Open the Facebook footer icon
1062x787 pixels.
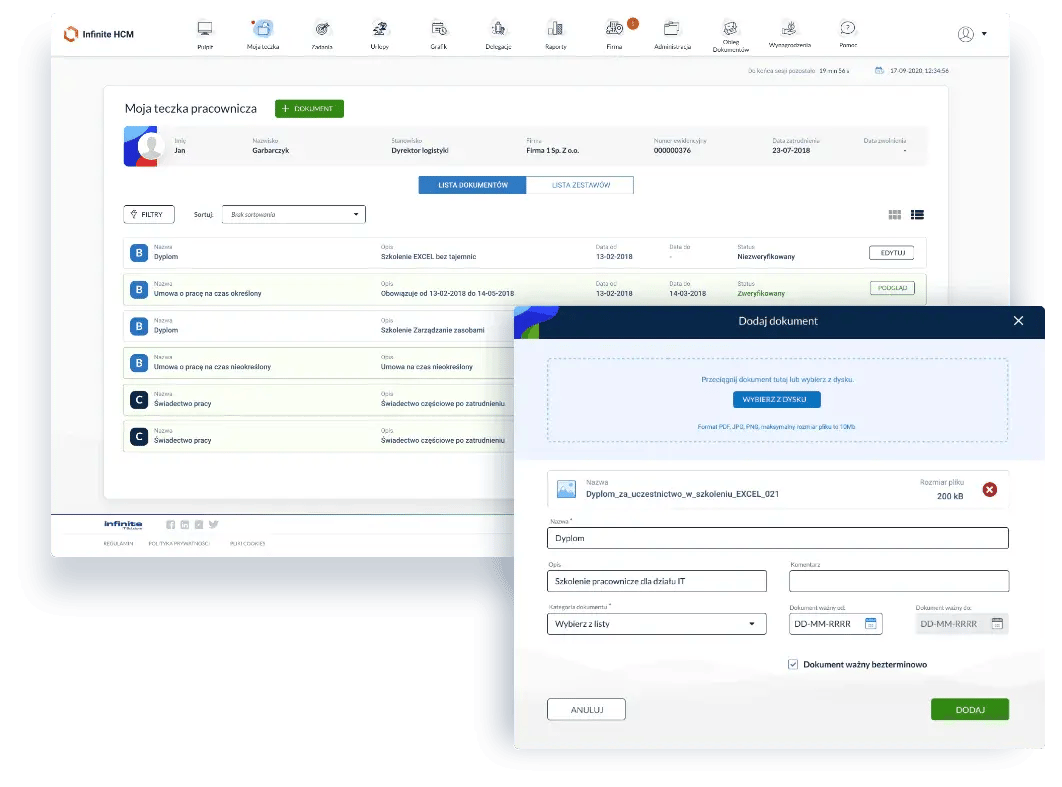[x=171, y=524]
